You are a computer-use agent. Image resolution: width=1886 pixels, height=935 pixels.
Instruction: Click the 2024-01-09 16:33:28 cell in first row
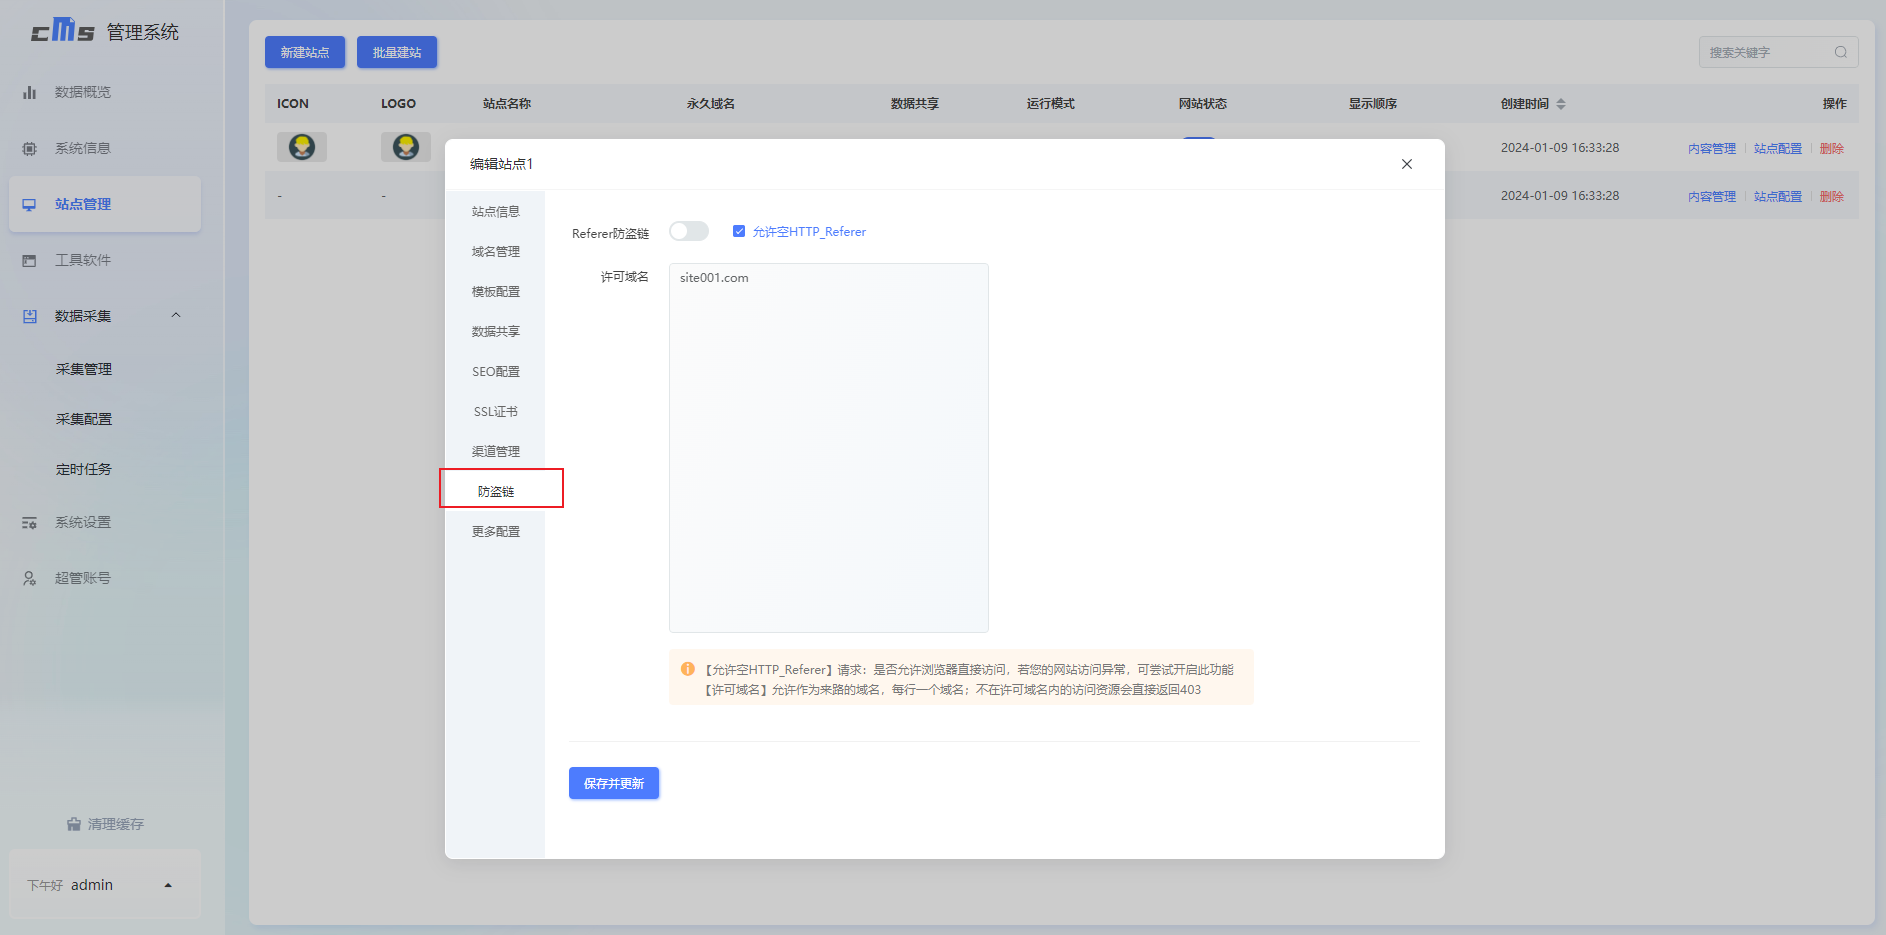(1560, 148)
